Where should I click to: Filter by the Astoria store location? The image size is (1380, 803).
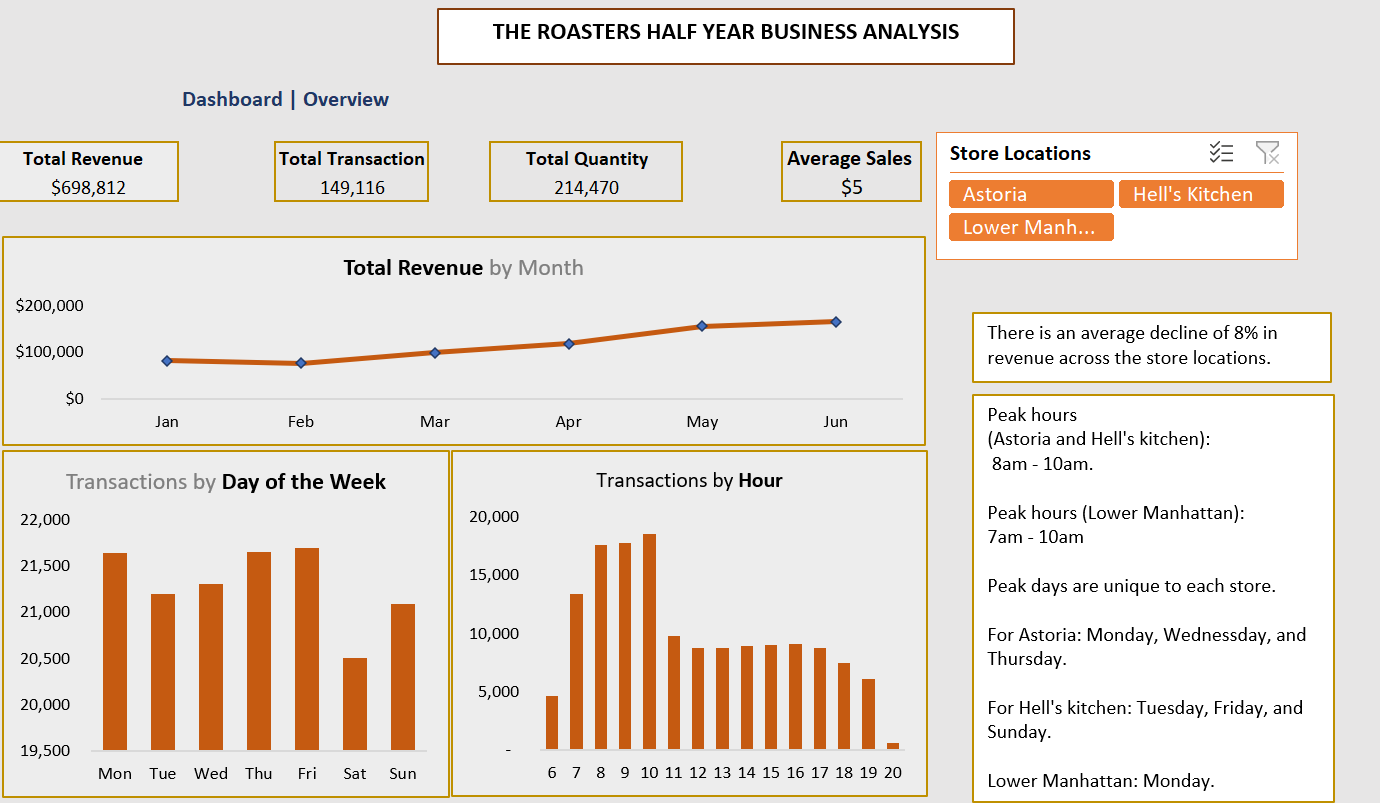pos(1031,194)
